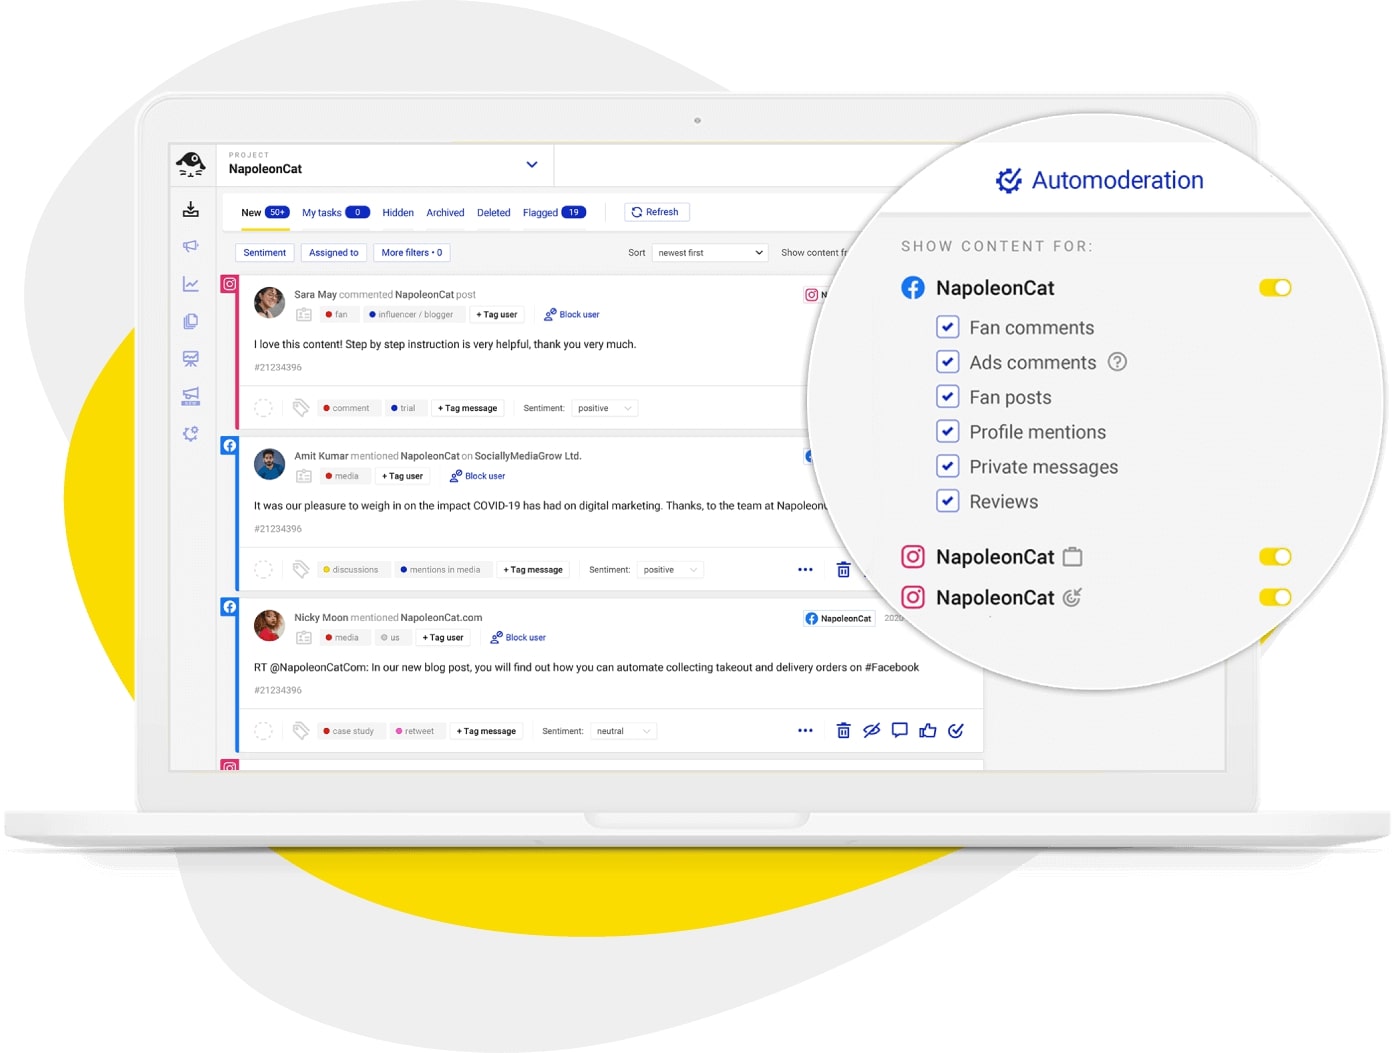Open Sara May's user profile card icon

(x=304, y=315)
